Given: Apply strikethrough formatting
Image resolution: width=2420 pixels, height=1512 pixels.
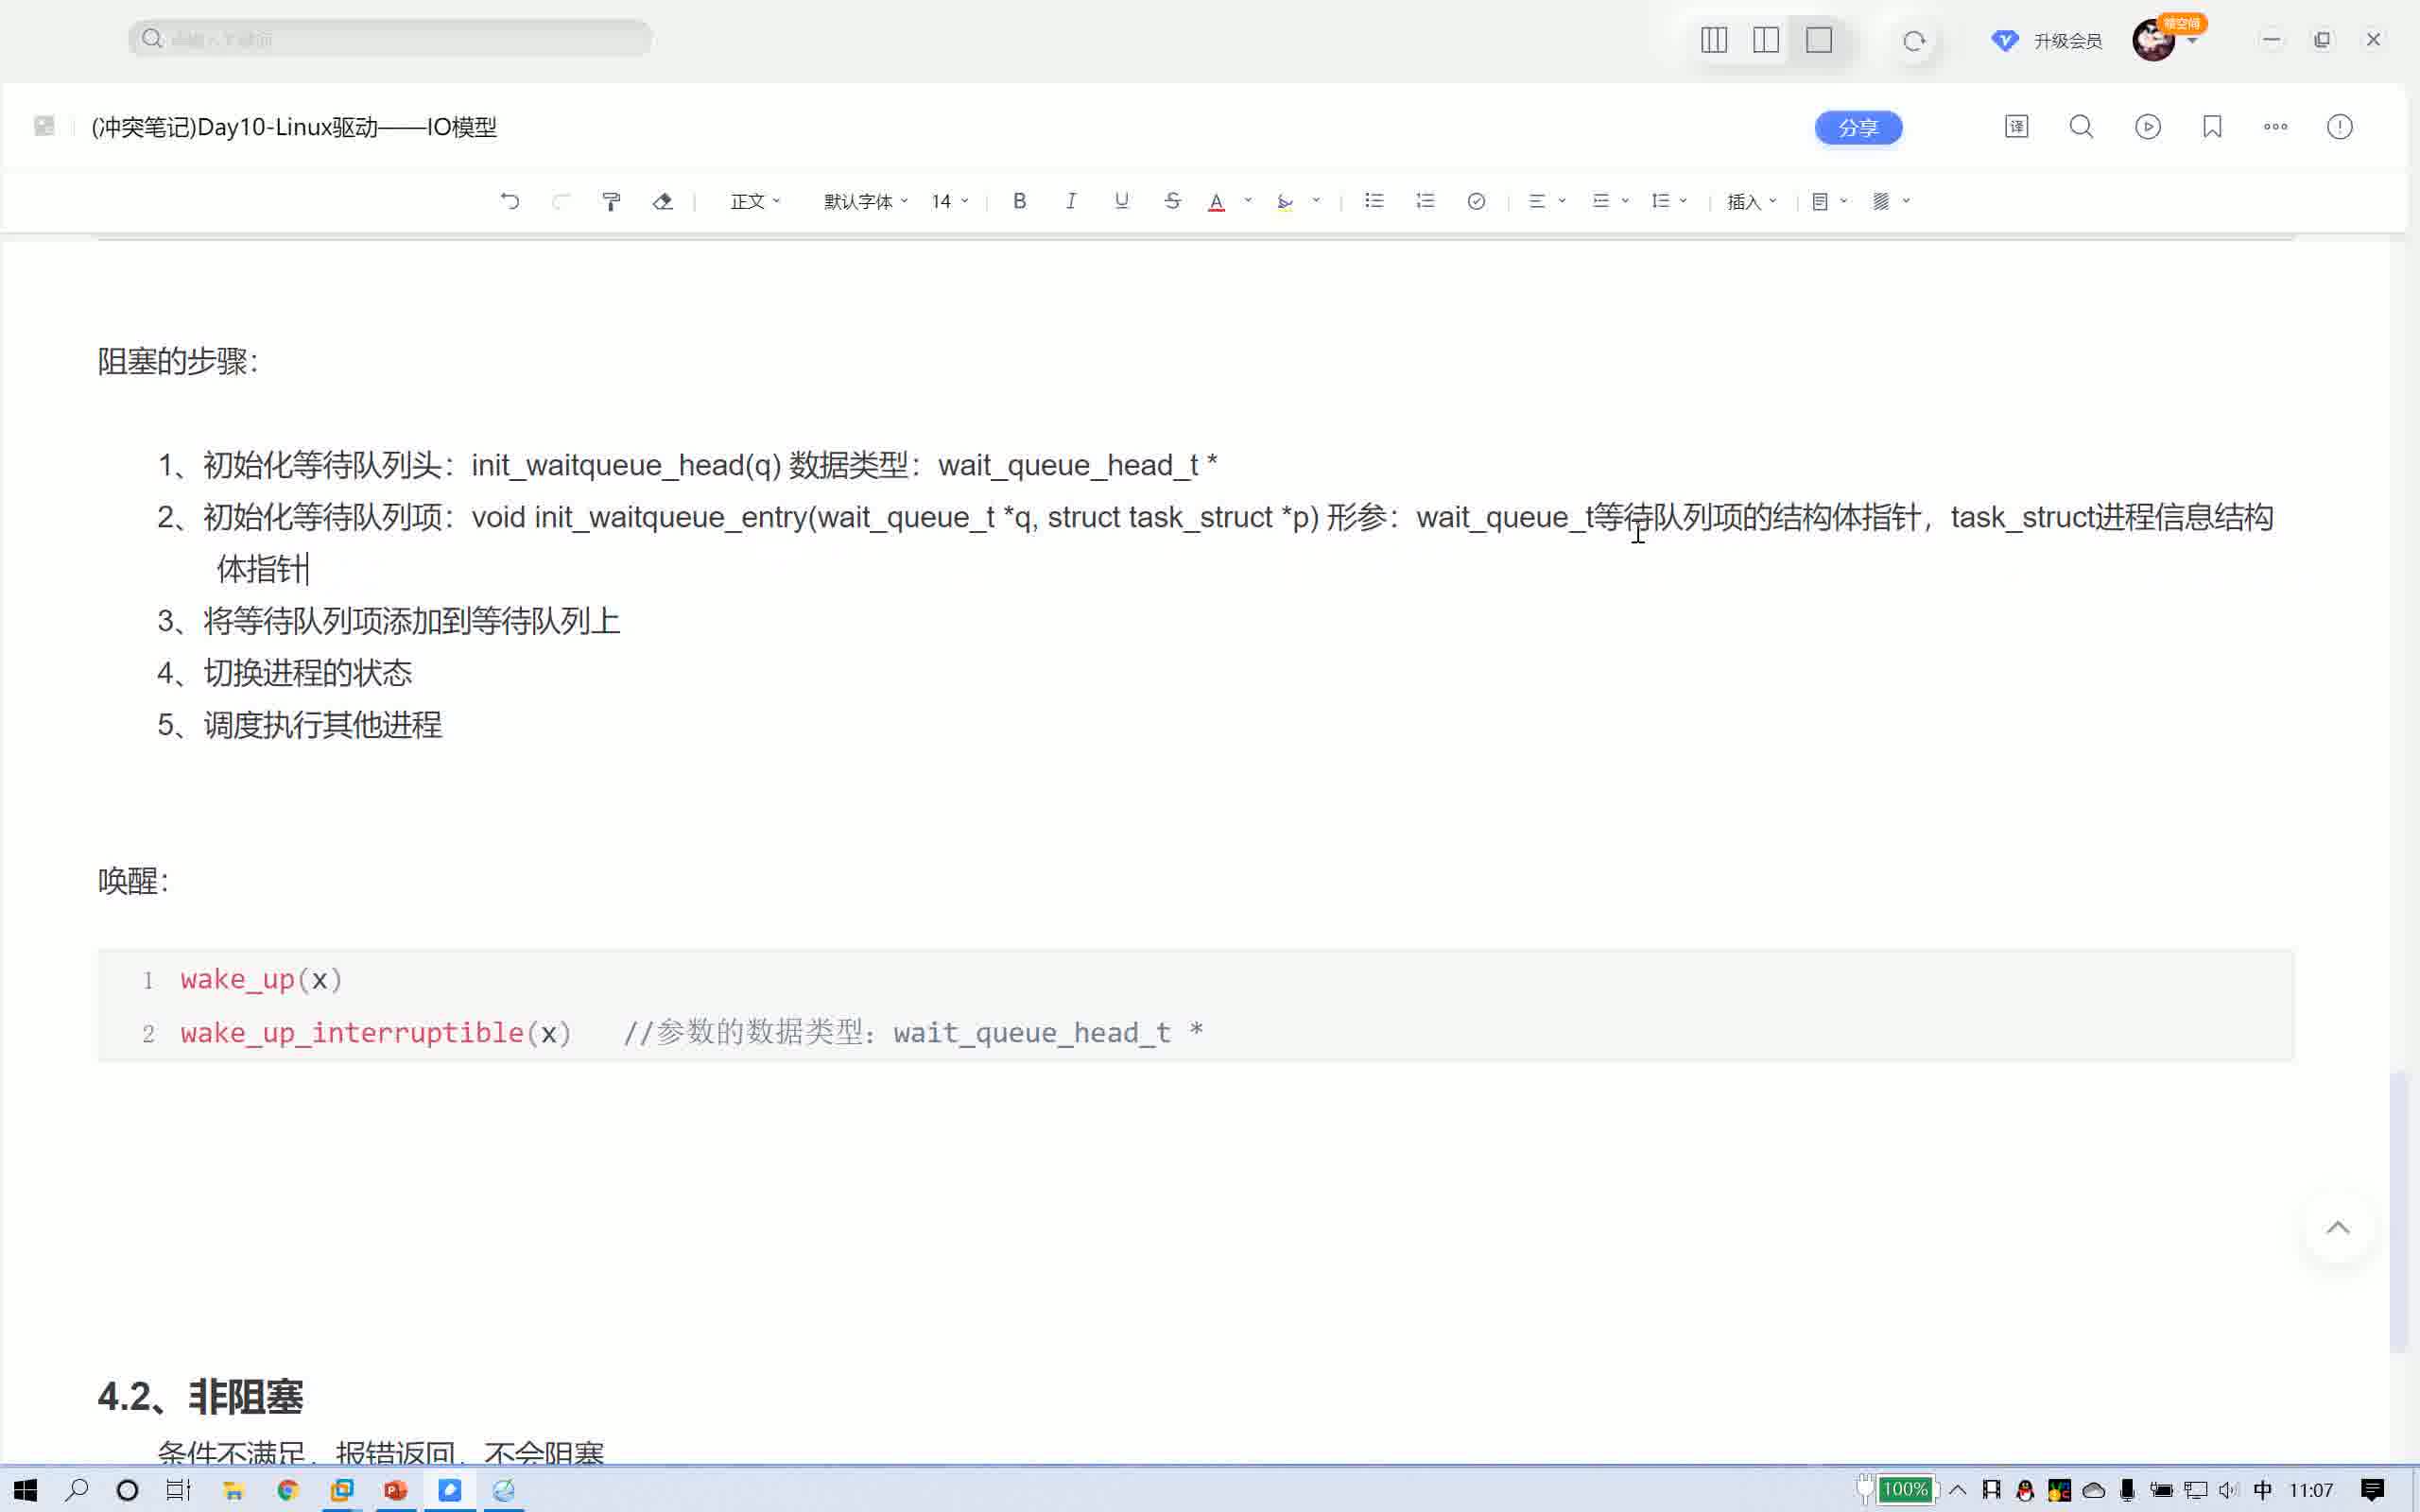Looking at the screenshot, I should [1171, 201].
